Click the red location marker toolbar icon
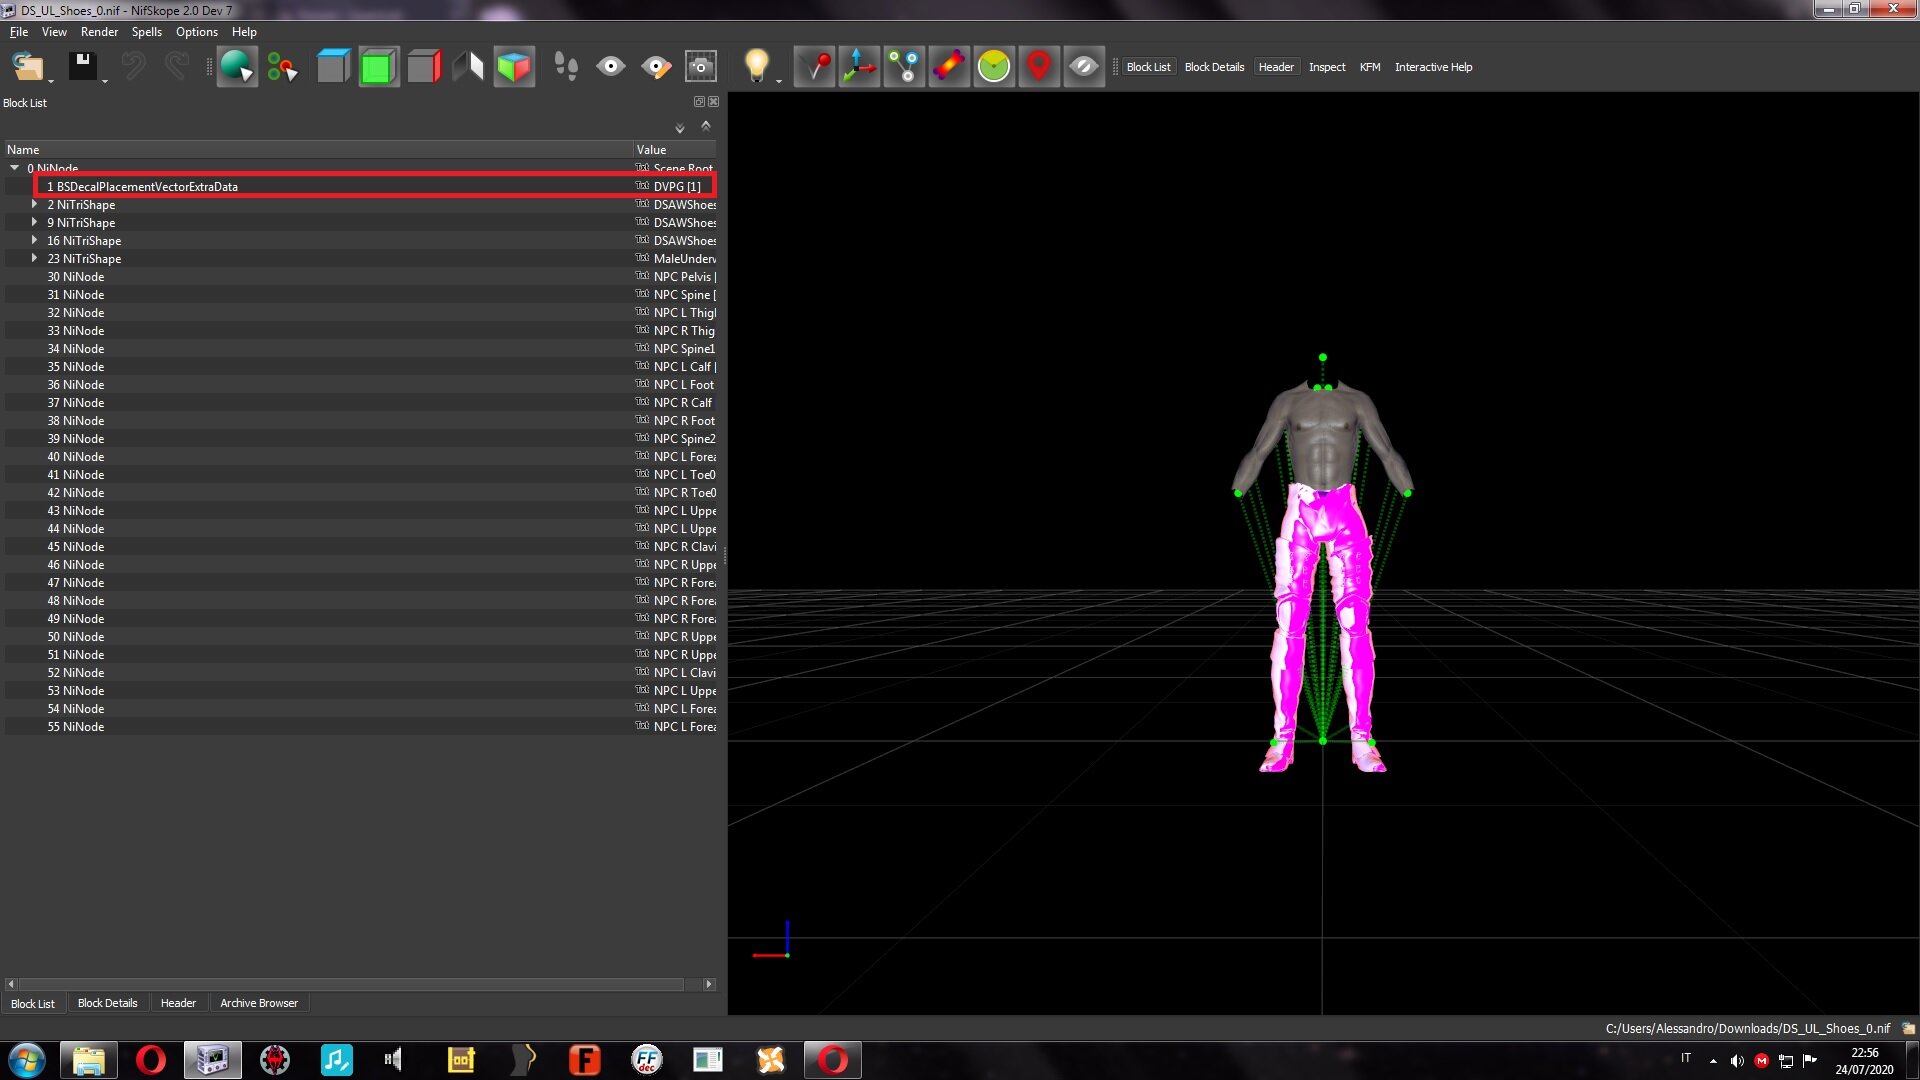The height and width of the screenshot is (1080, 1920). point(1038,66)
